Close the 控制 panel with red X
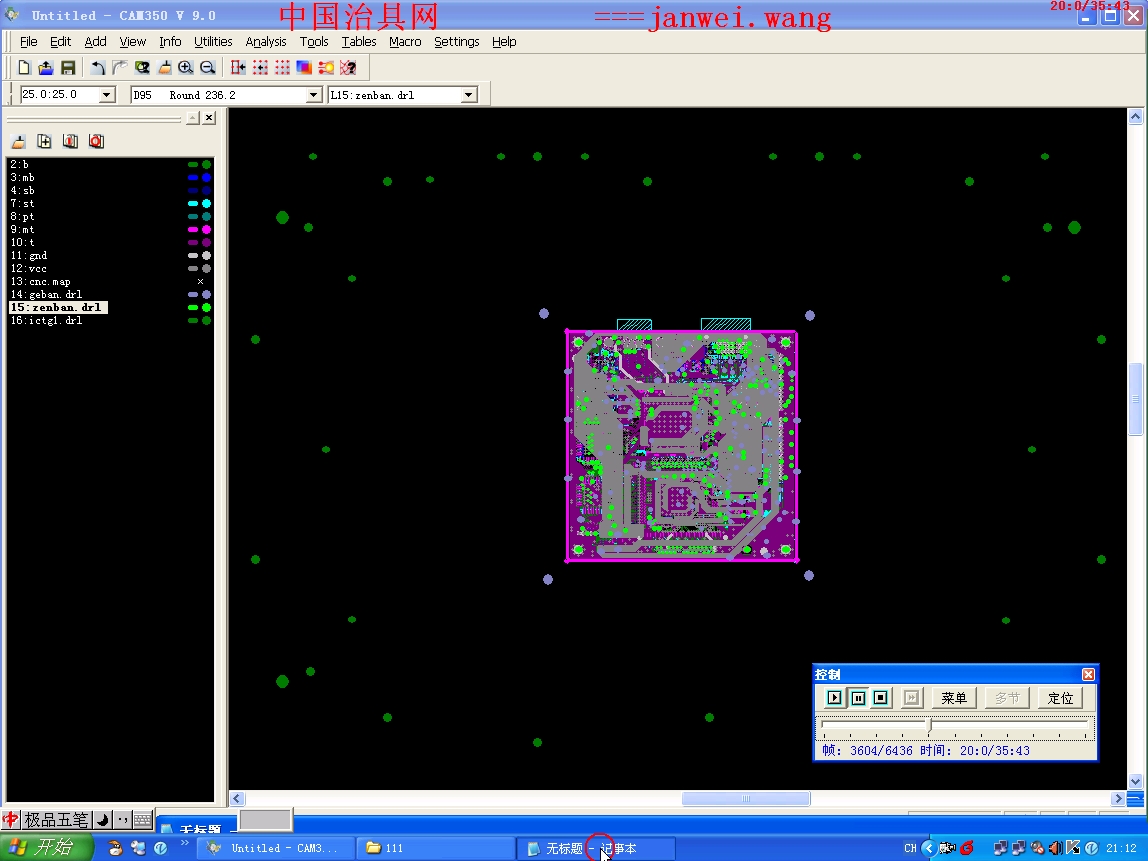 [x=1088, y=674]
